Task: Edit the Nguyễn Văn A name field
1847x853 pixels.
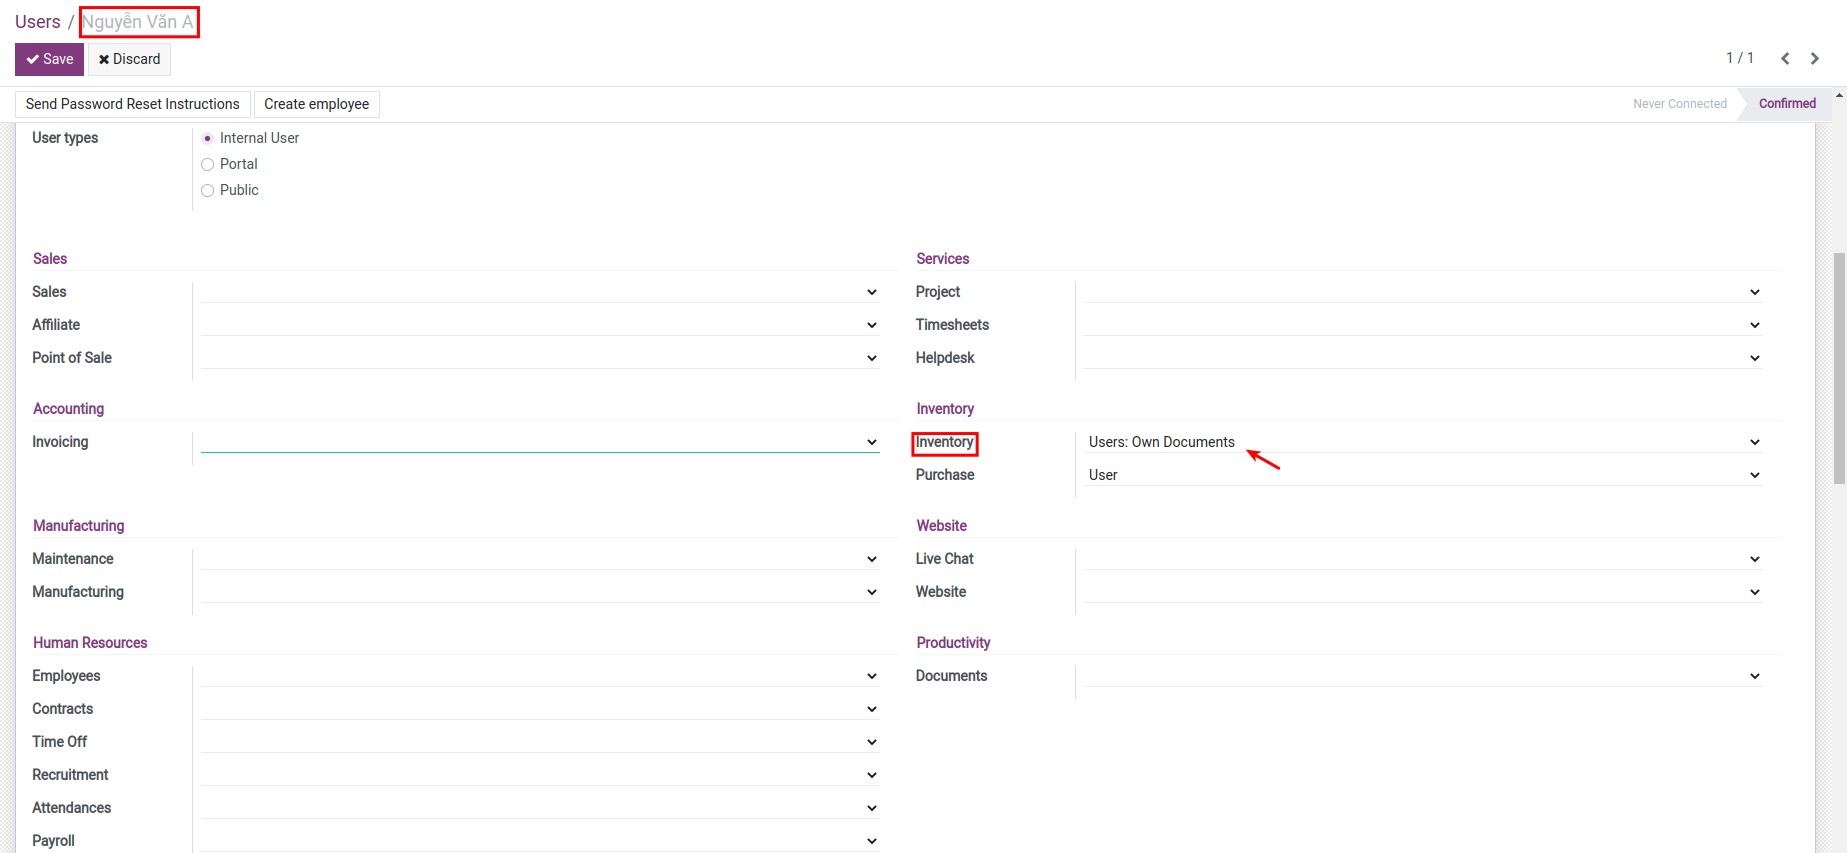Action: [139, 22]
